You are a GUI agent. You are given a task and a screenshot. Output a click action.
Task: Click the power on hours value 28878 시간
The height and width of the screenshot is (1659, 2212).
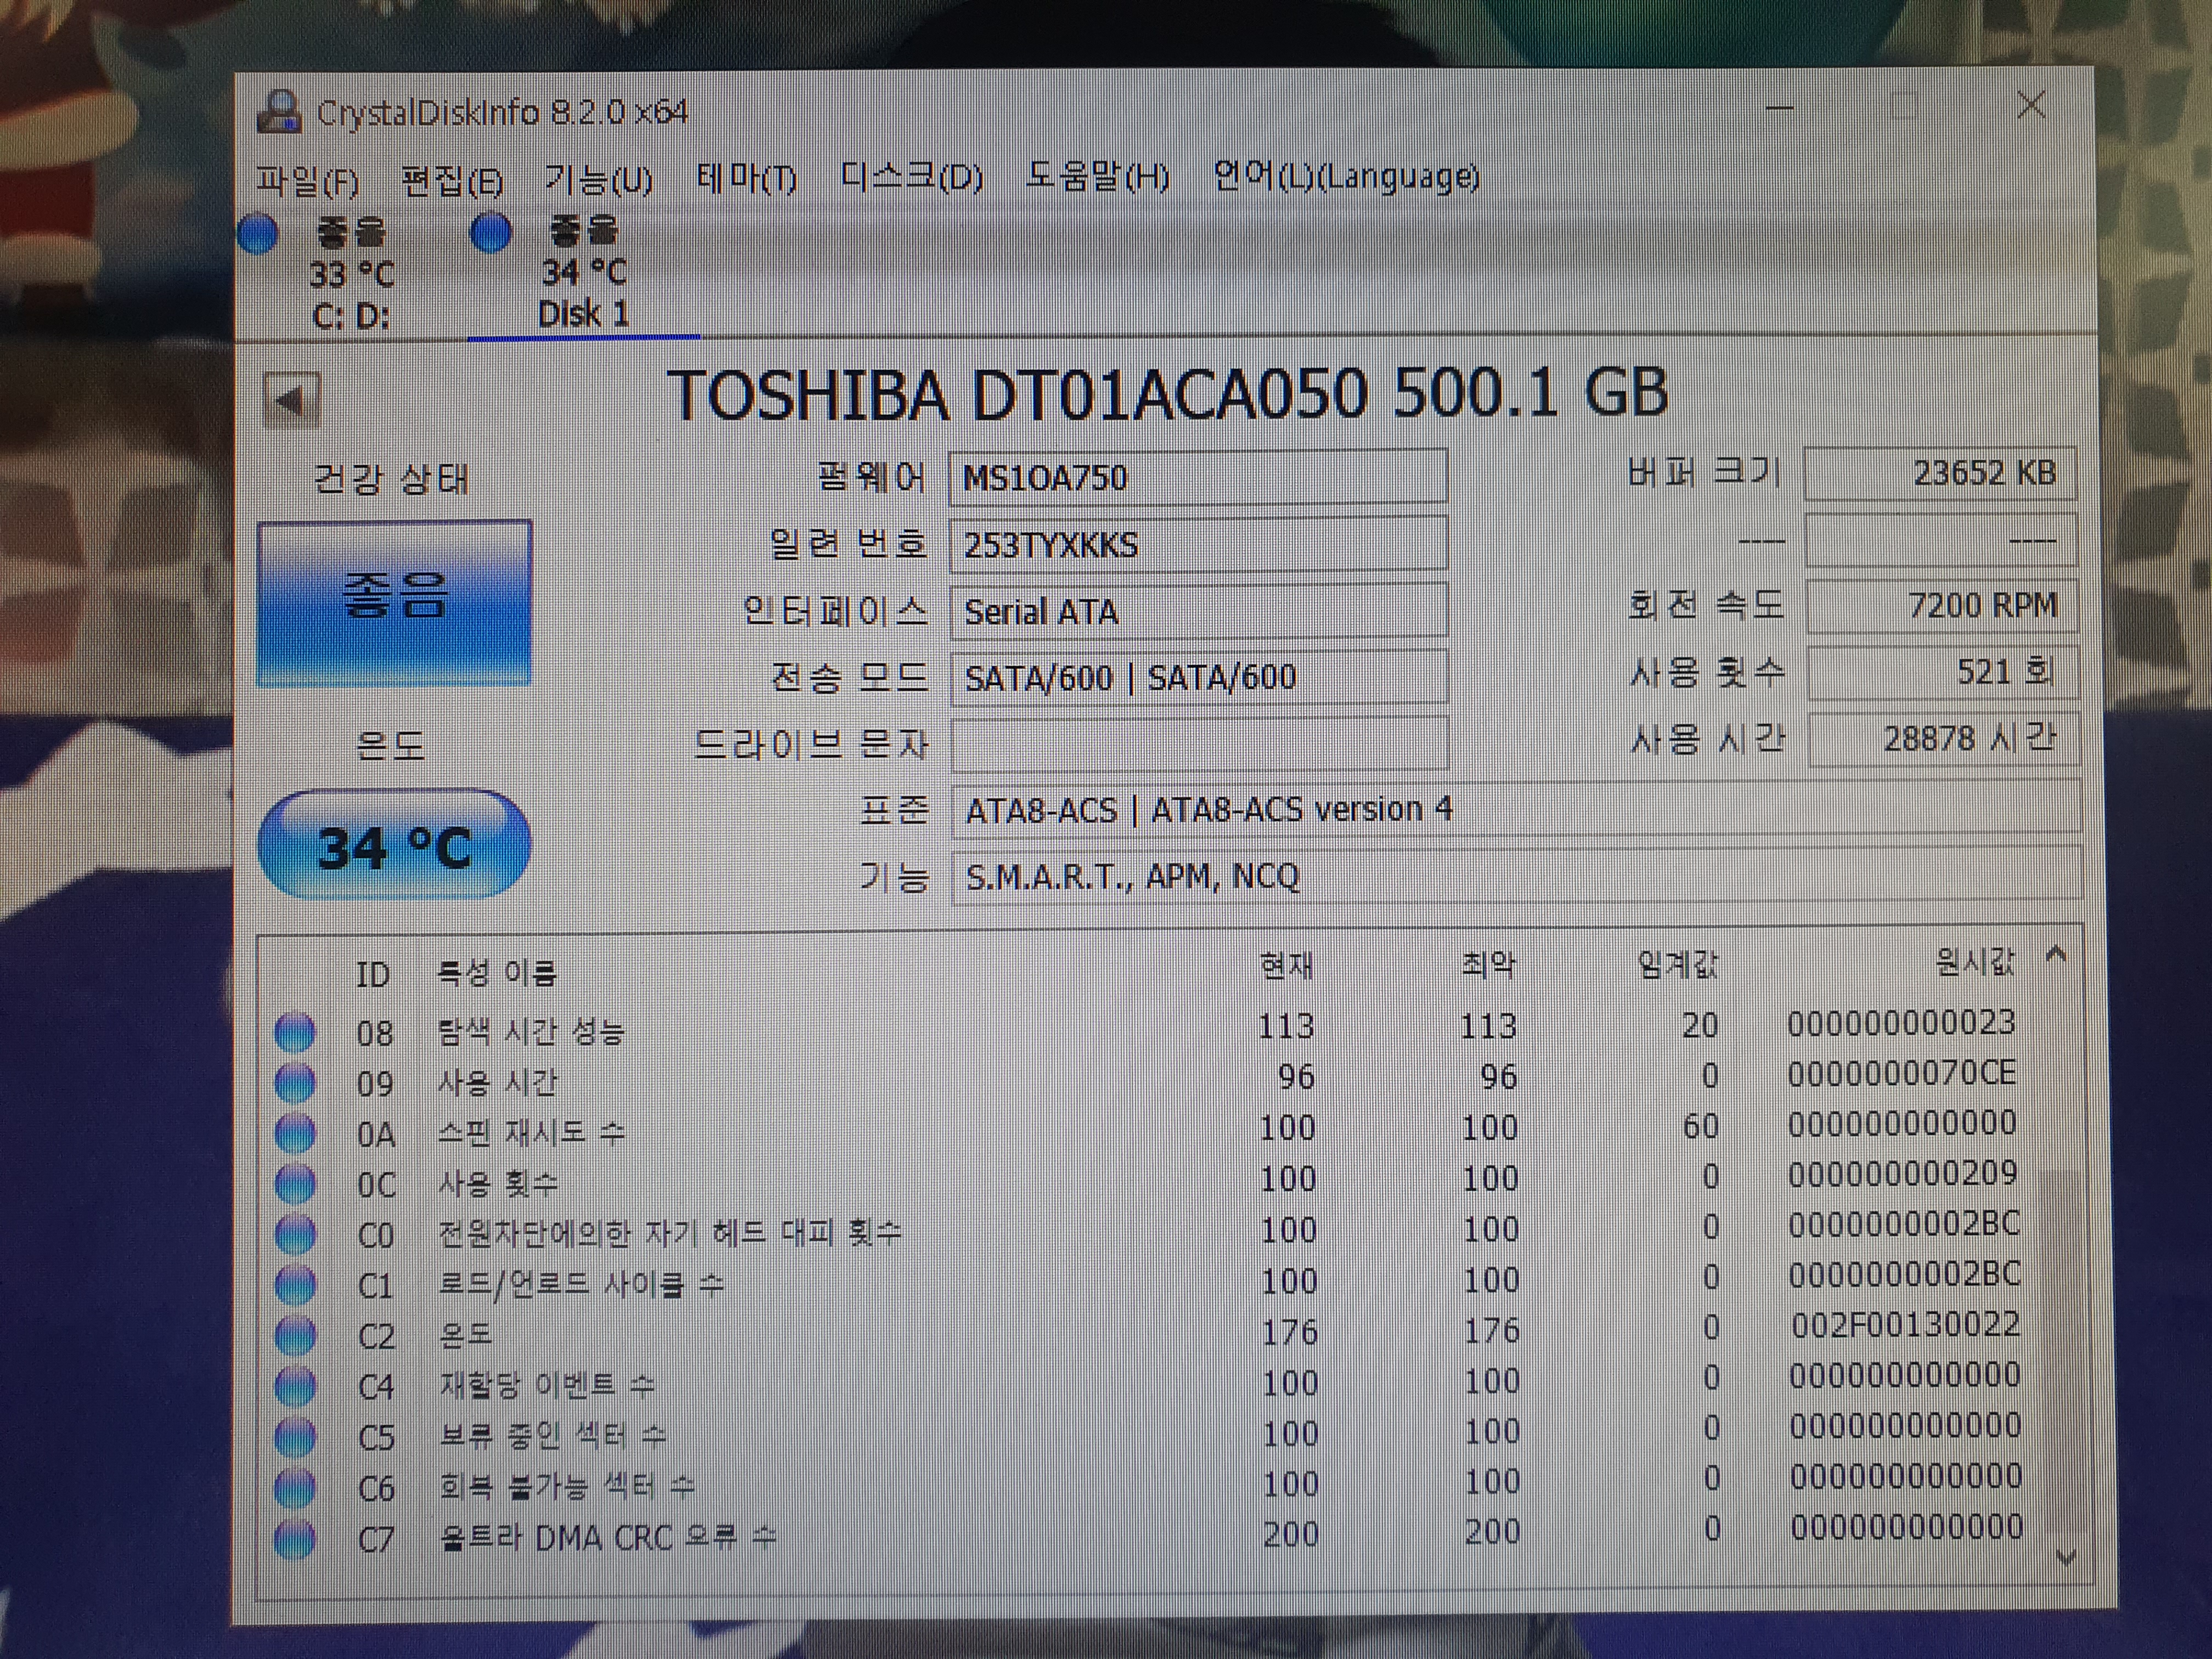[x=1944, y=739]
